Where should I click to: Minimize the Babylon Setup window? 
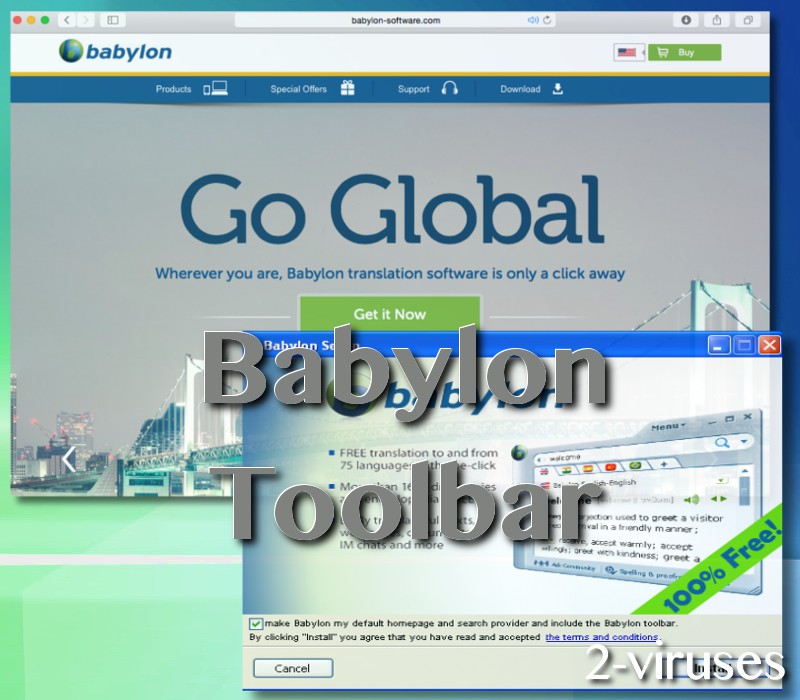pos(718,345)
